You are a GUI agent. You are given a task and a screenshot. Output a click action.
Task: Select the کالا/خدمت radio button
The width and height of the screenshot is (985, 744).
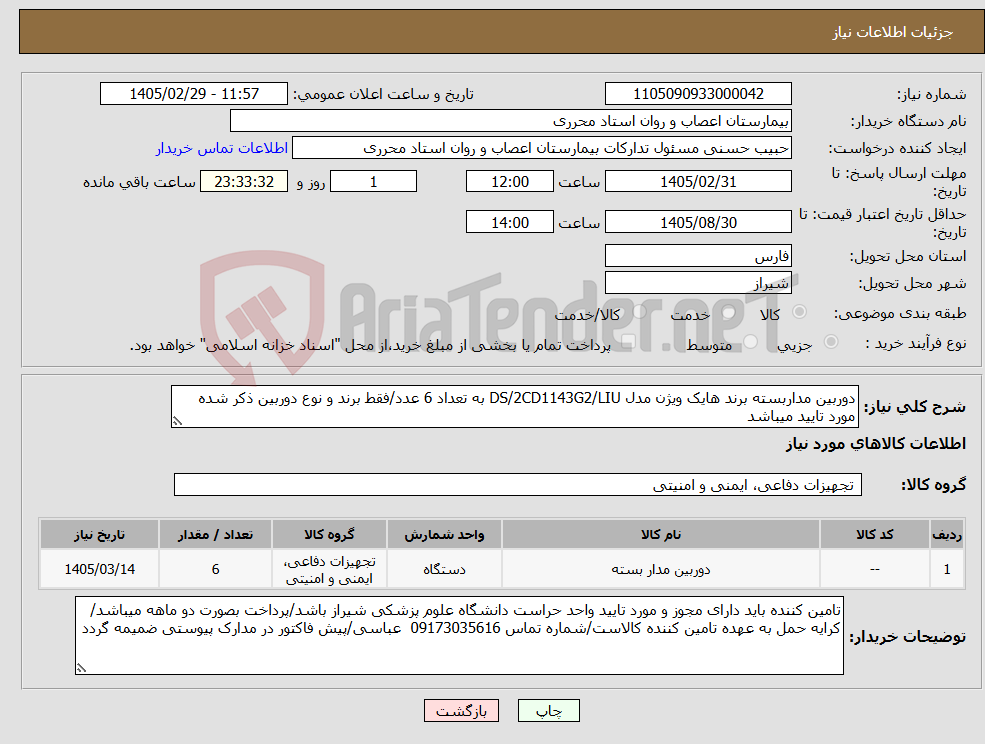639,312
